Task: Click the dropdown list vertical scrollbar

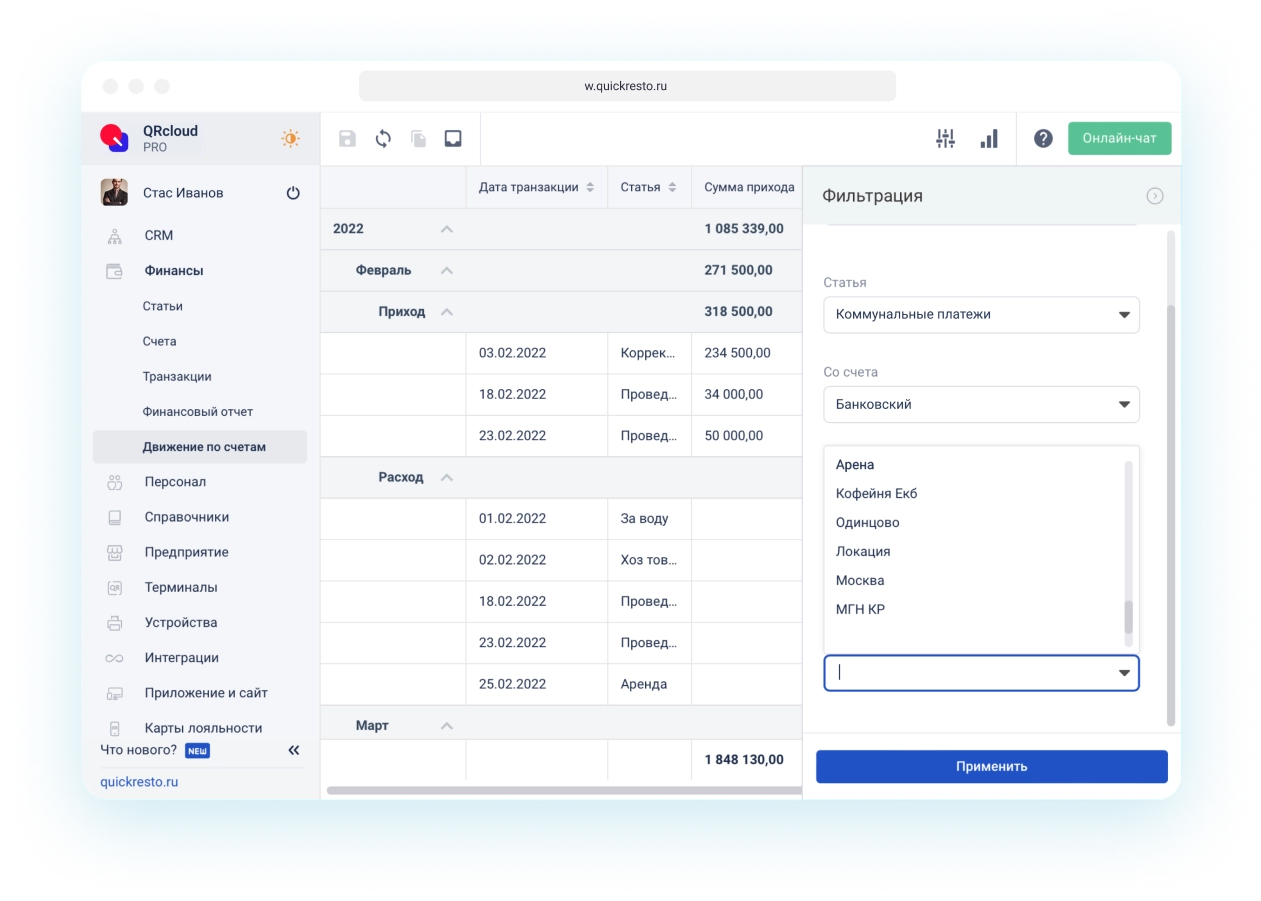Action: coord(1129,616)
